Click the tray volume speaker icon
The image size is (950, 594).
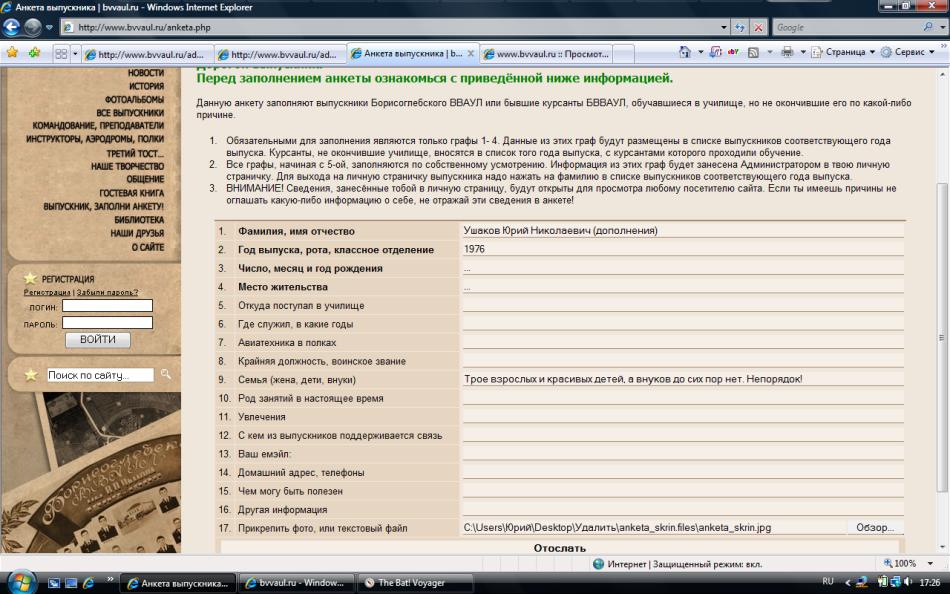[x=907, y=582]
